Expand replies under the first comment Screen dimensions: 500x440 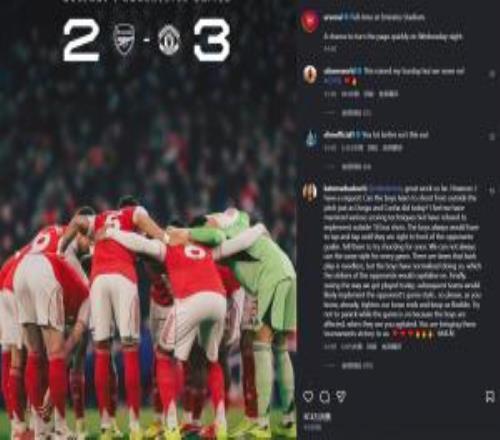pyautogui.click(x=356, y=113)
